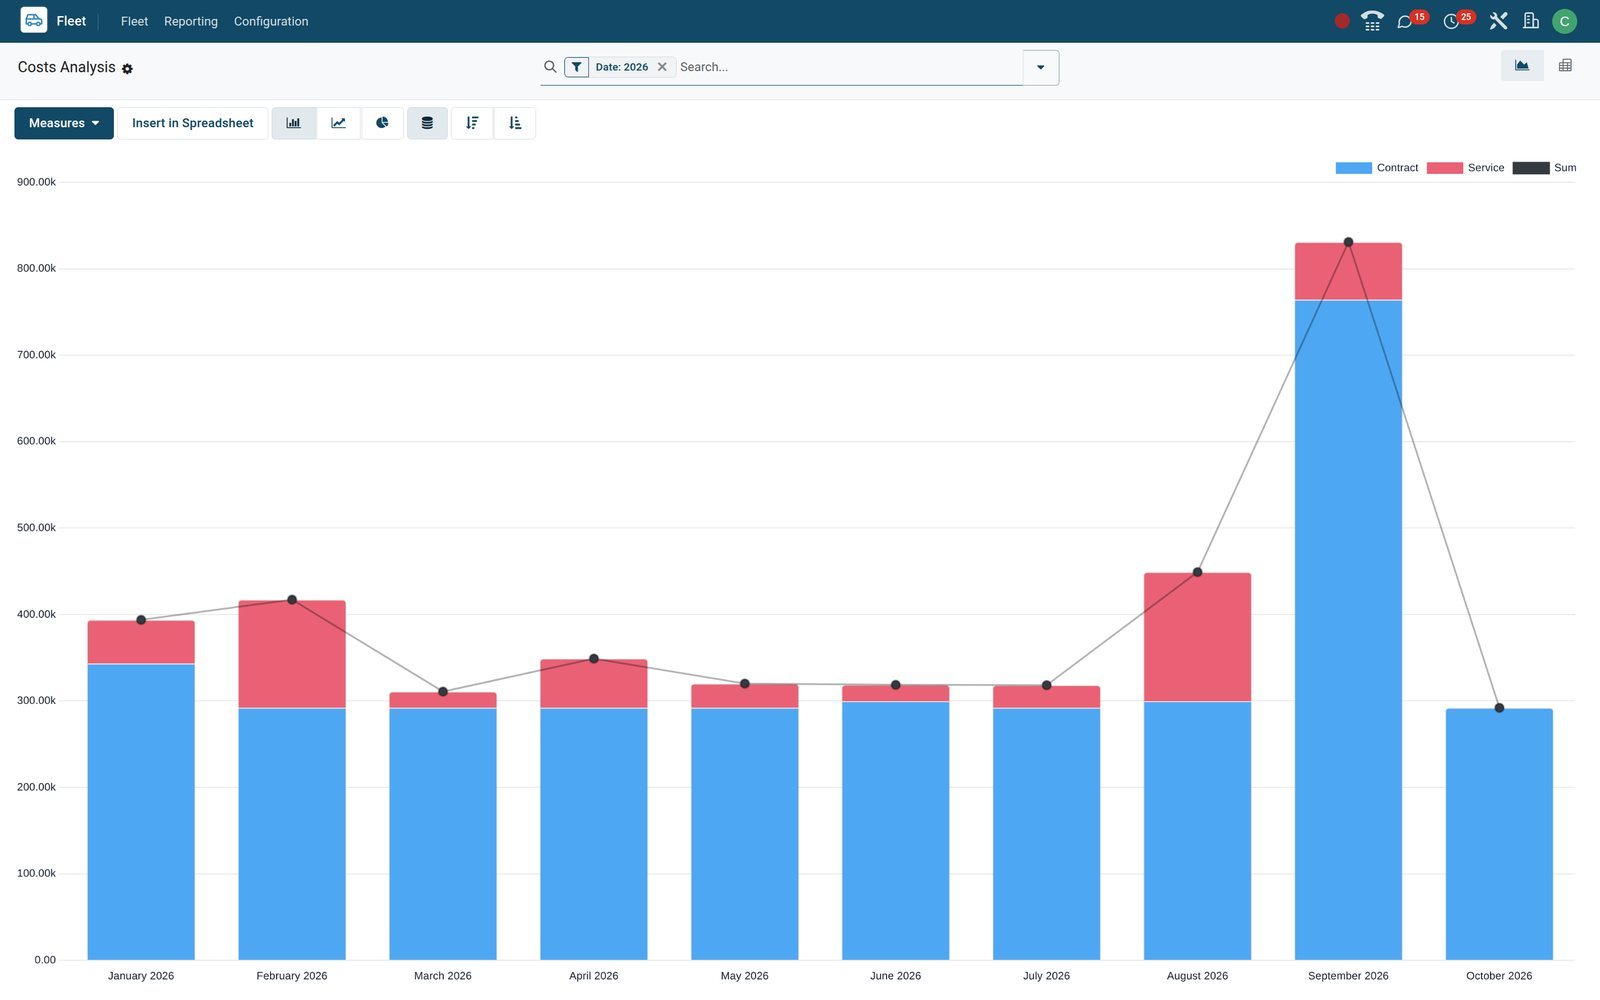Click the October 2026 Contract bar
The image size is (1600, 1000).
1499,834
